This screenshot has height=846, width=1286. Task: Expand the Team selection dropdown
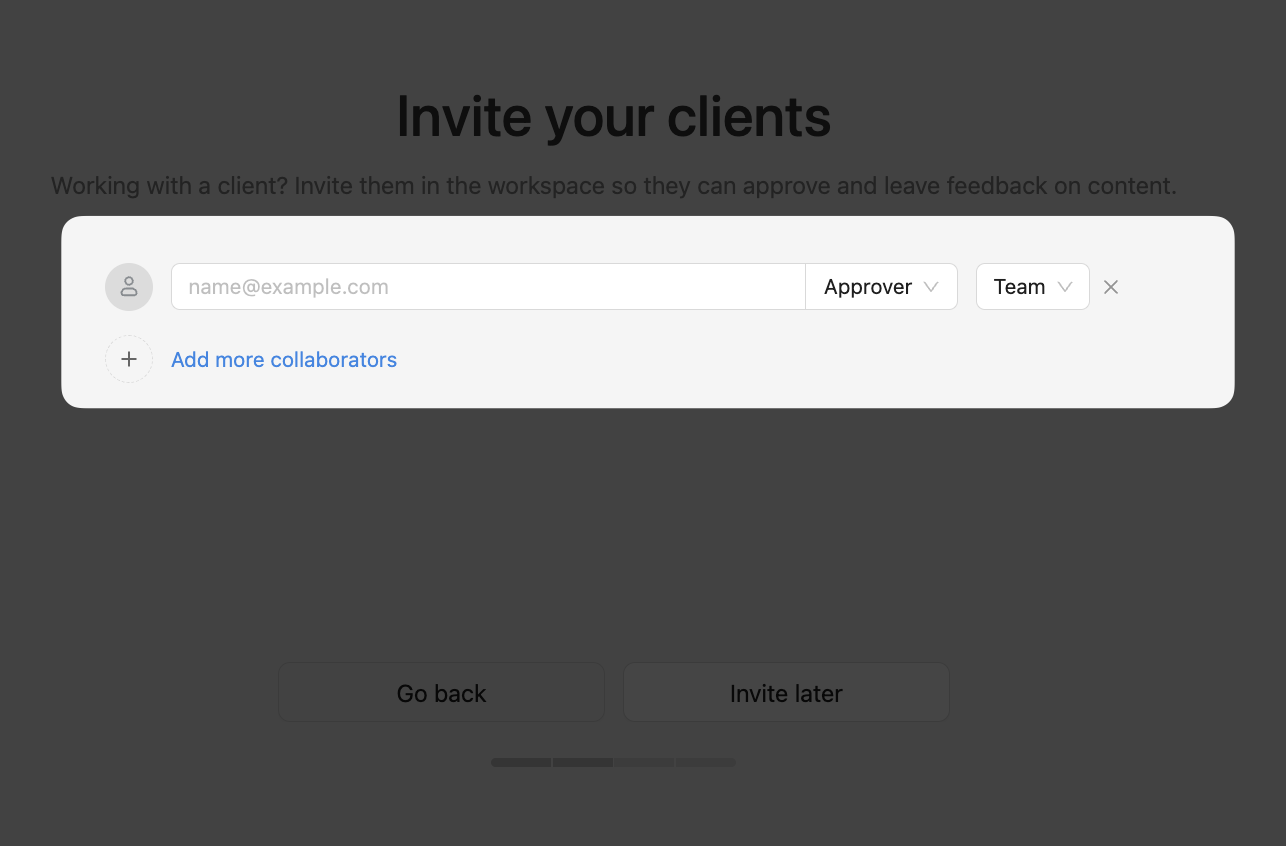point(1020,287)
